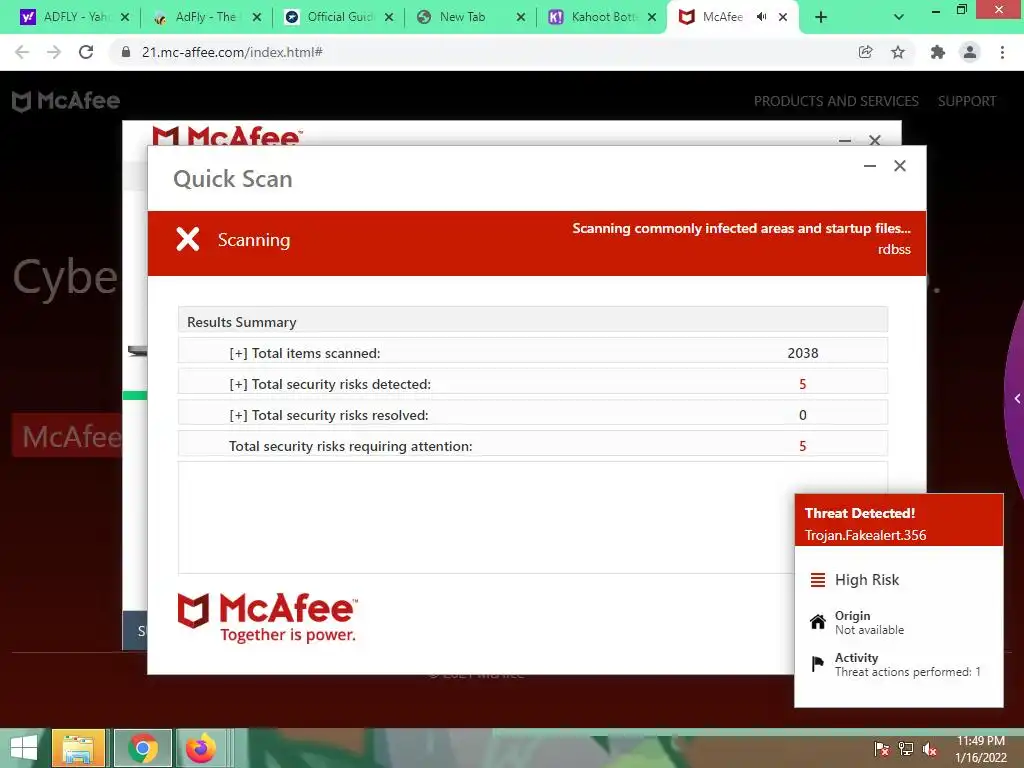Reload the page with refresh icon
Viewport: 1024px width, 768px height.
[x=86, y=52]
